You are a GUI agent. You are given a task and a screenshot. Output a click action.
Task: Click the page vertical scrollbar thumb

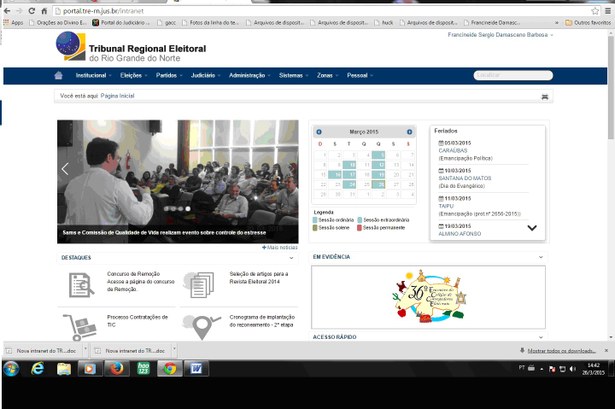611,87
